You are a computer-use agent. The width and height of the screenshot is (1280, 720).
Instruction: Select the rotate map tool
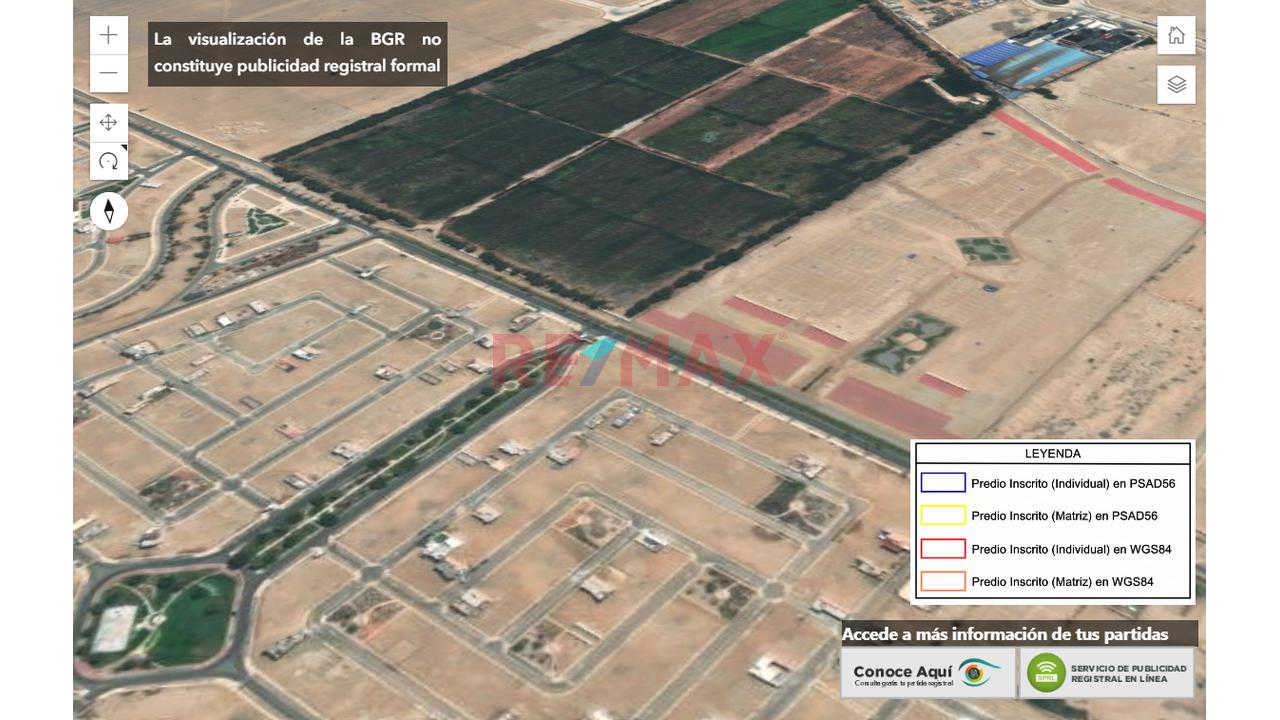click(108, 161)
